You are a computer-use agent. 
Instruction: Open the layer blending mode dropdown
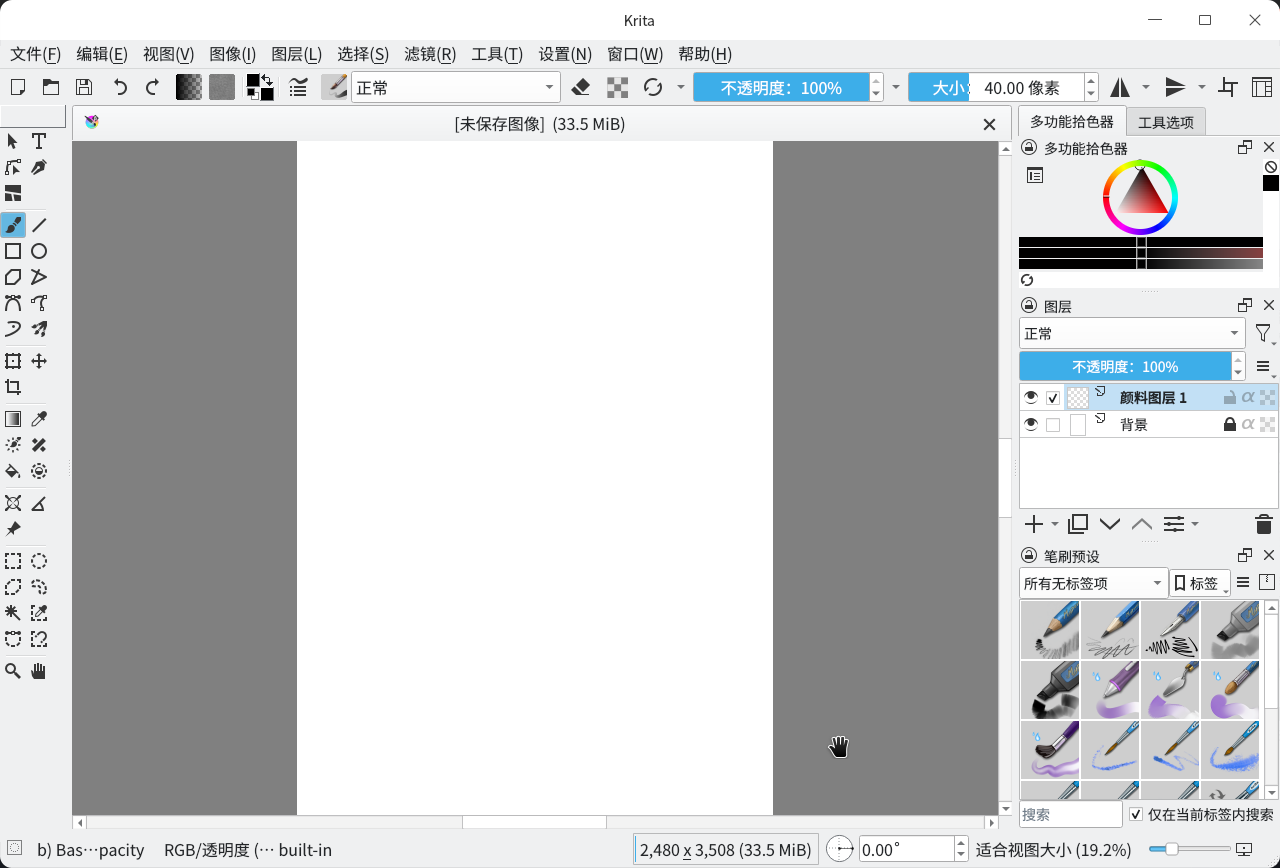pos(1132,333)
